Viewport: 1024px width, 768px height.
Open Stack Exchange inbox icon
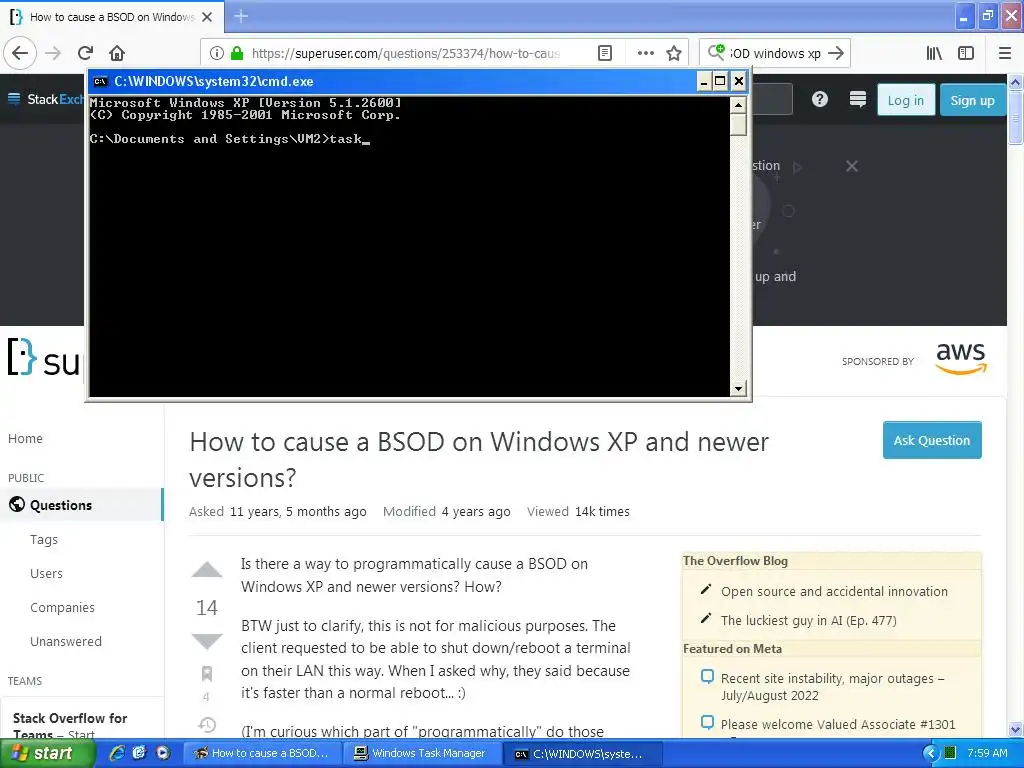click(857, 99)
